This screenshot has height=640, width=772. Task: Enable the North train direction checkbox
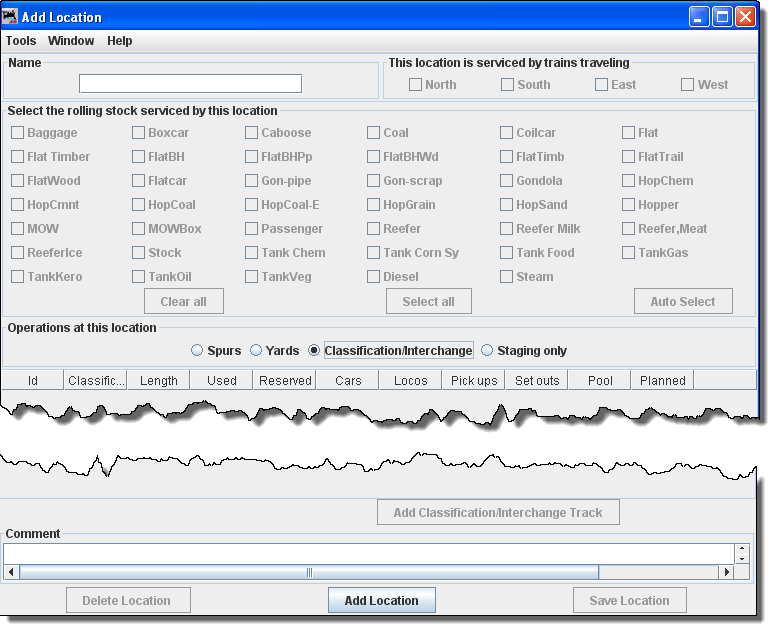point(416,85)
